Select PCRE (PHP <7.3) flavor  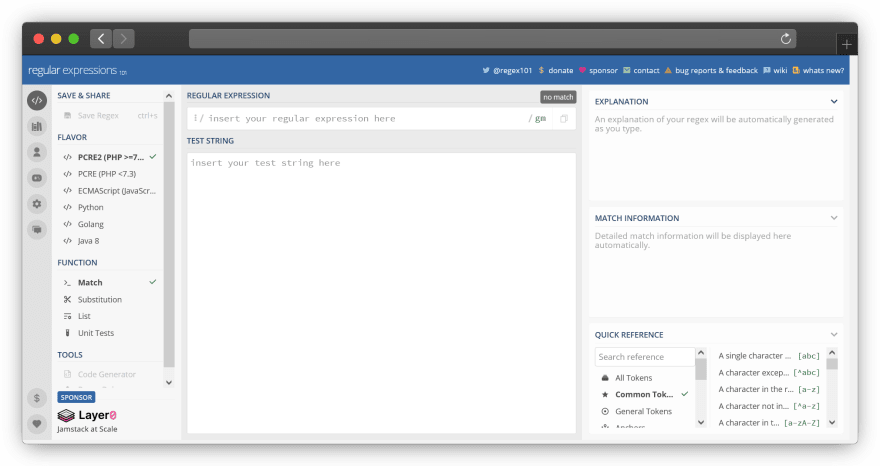pyautogui.click(x=109, y=174)
